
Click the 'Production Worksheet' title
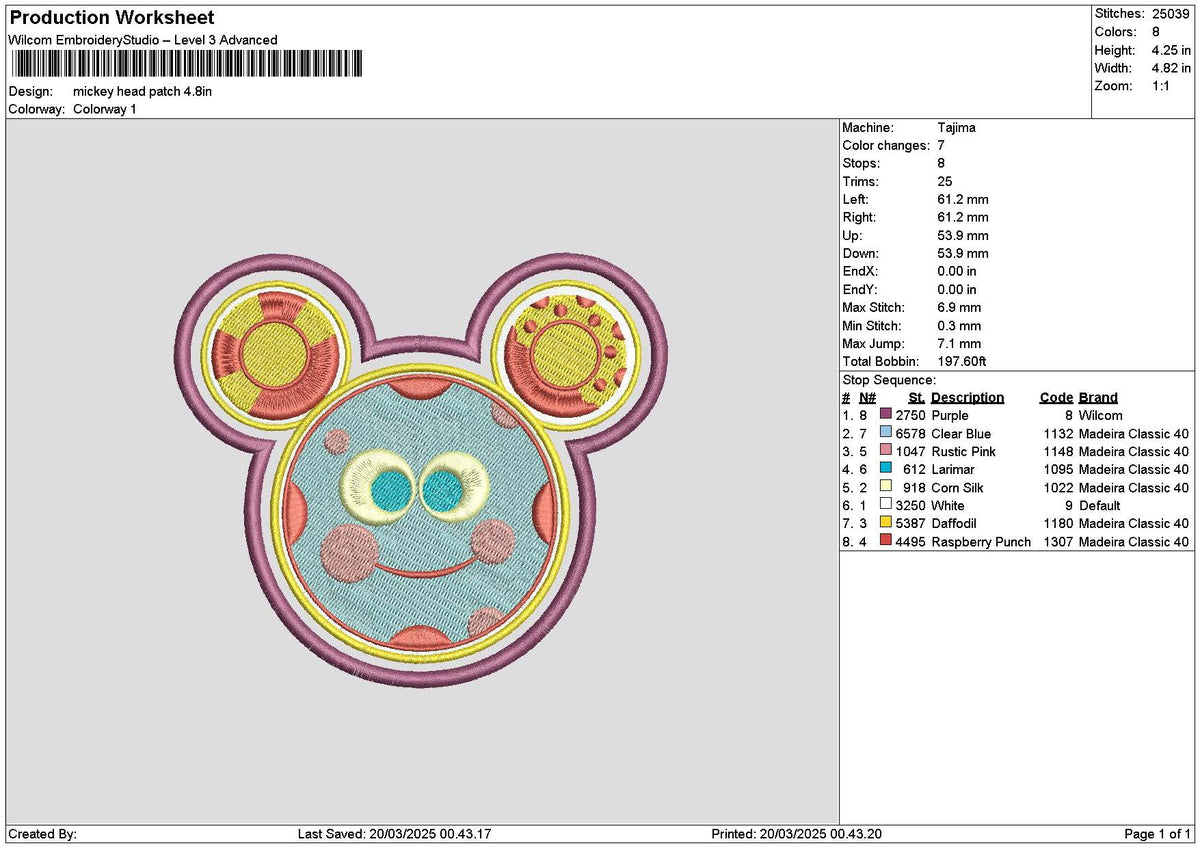point(111,18)
